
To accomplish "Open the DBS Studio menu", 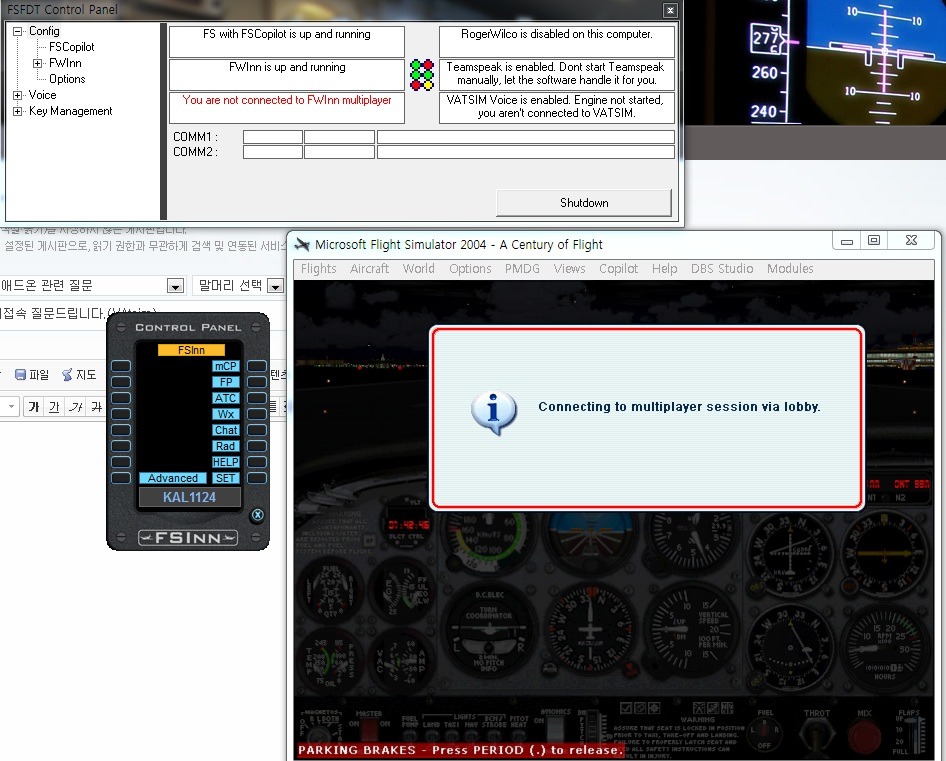I will click(722, 269).
